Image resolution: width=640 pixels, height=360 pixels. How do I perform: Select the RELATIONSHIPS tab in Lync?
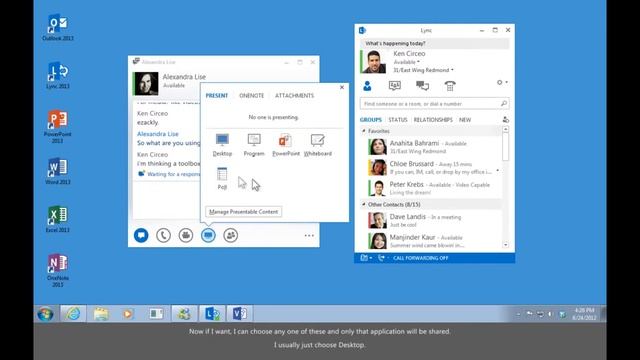coord(433,120)
